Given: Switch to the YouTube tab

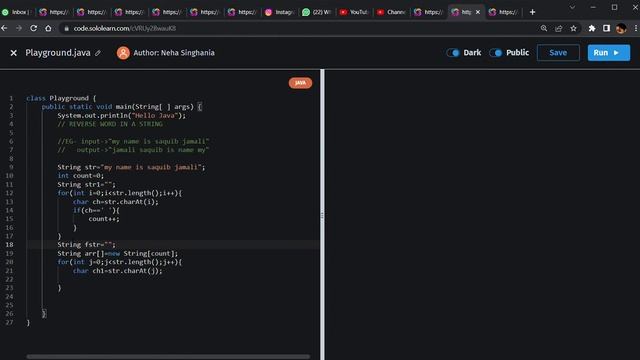Looking at the screenshot, I should click(354, 12).
